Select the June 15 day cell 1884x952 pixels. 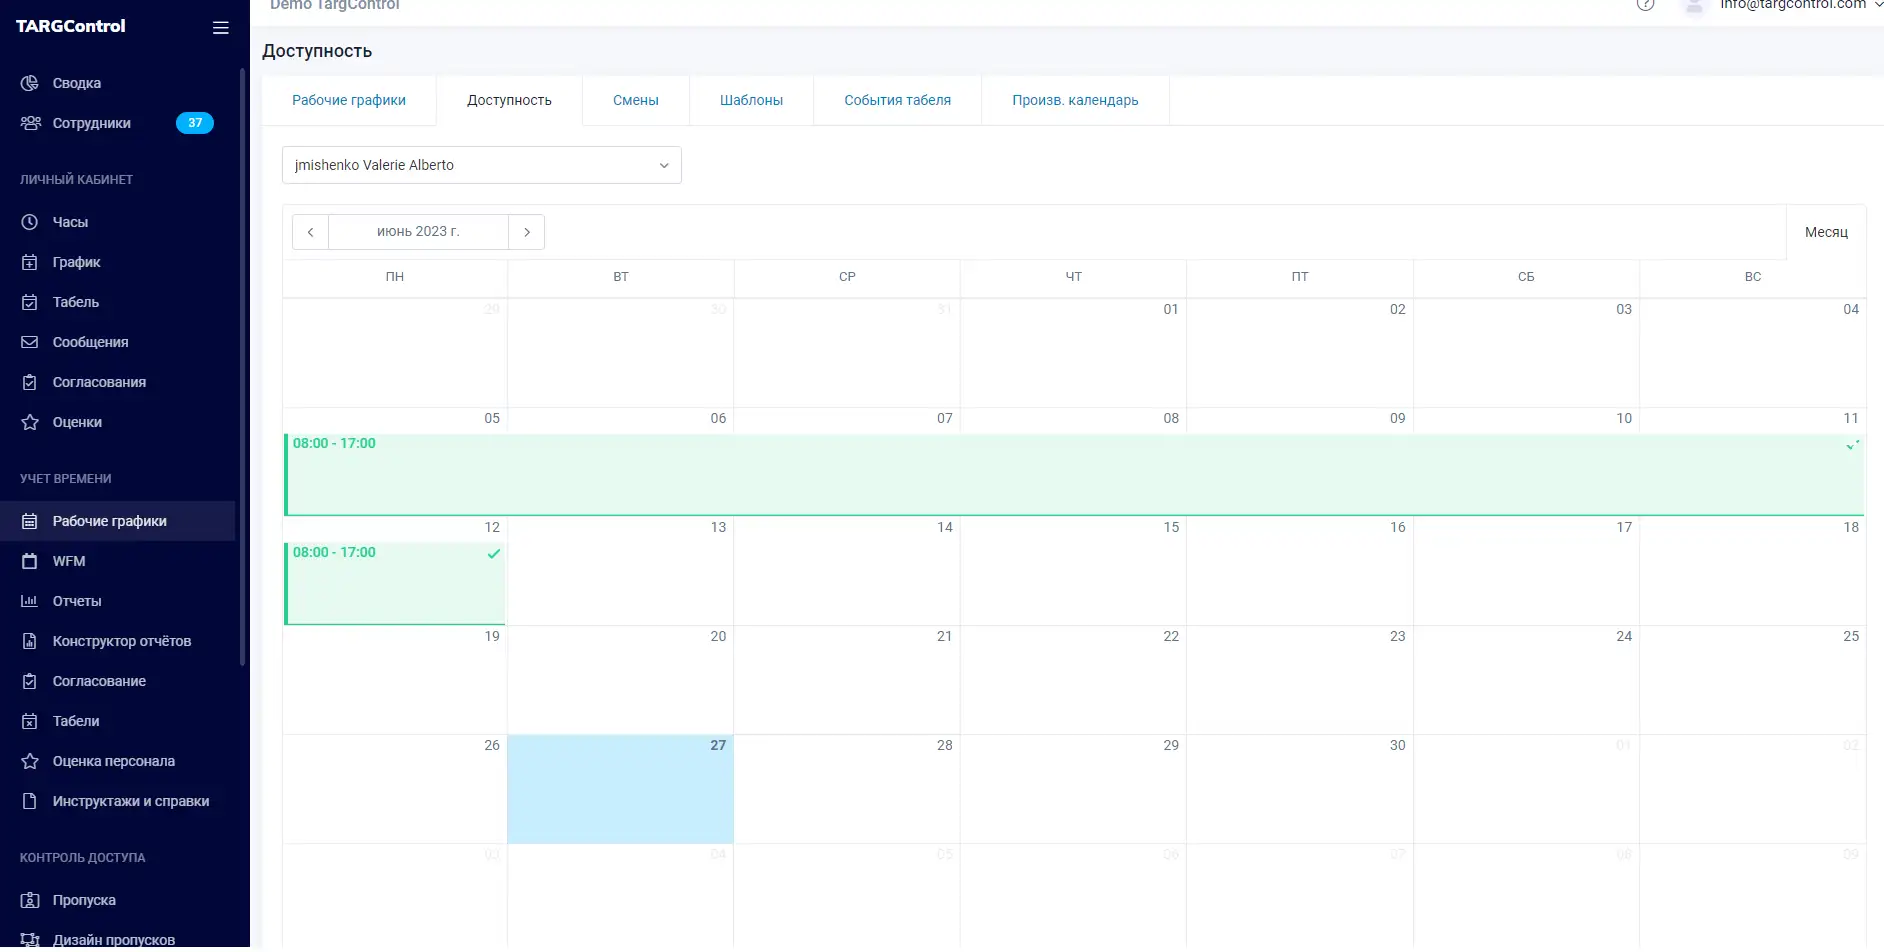tap(1073, 571)
